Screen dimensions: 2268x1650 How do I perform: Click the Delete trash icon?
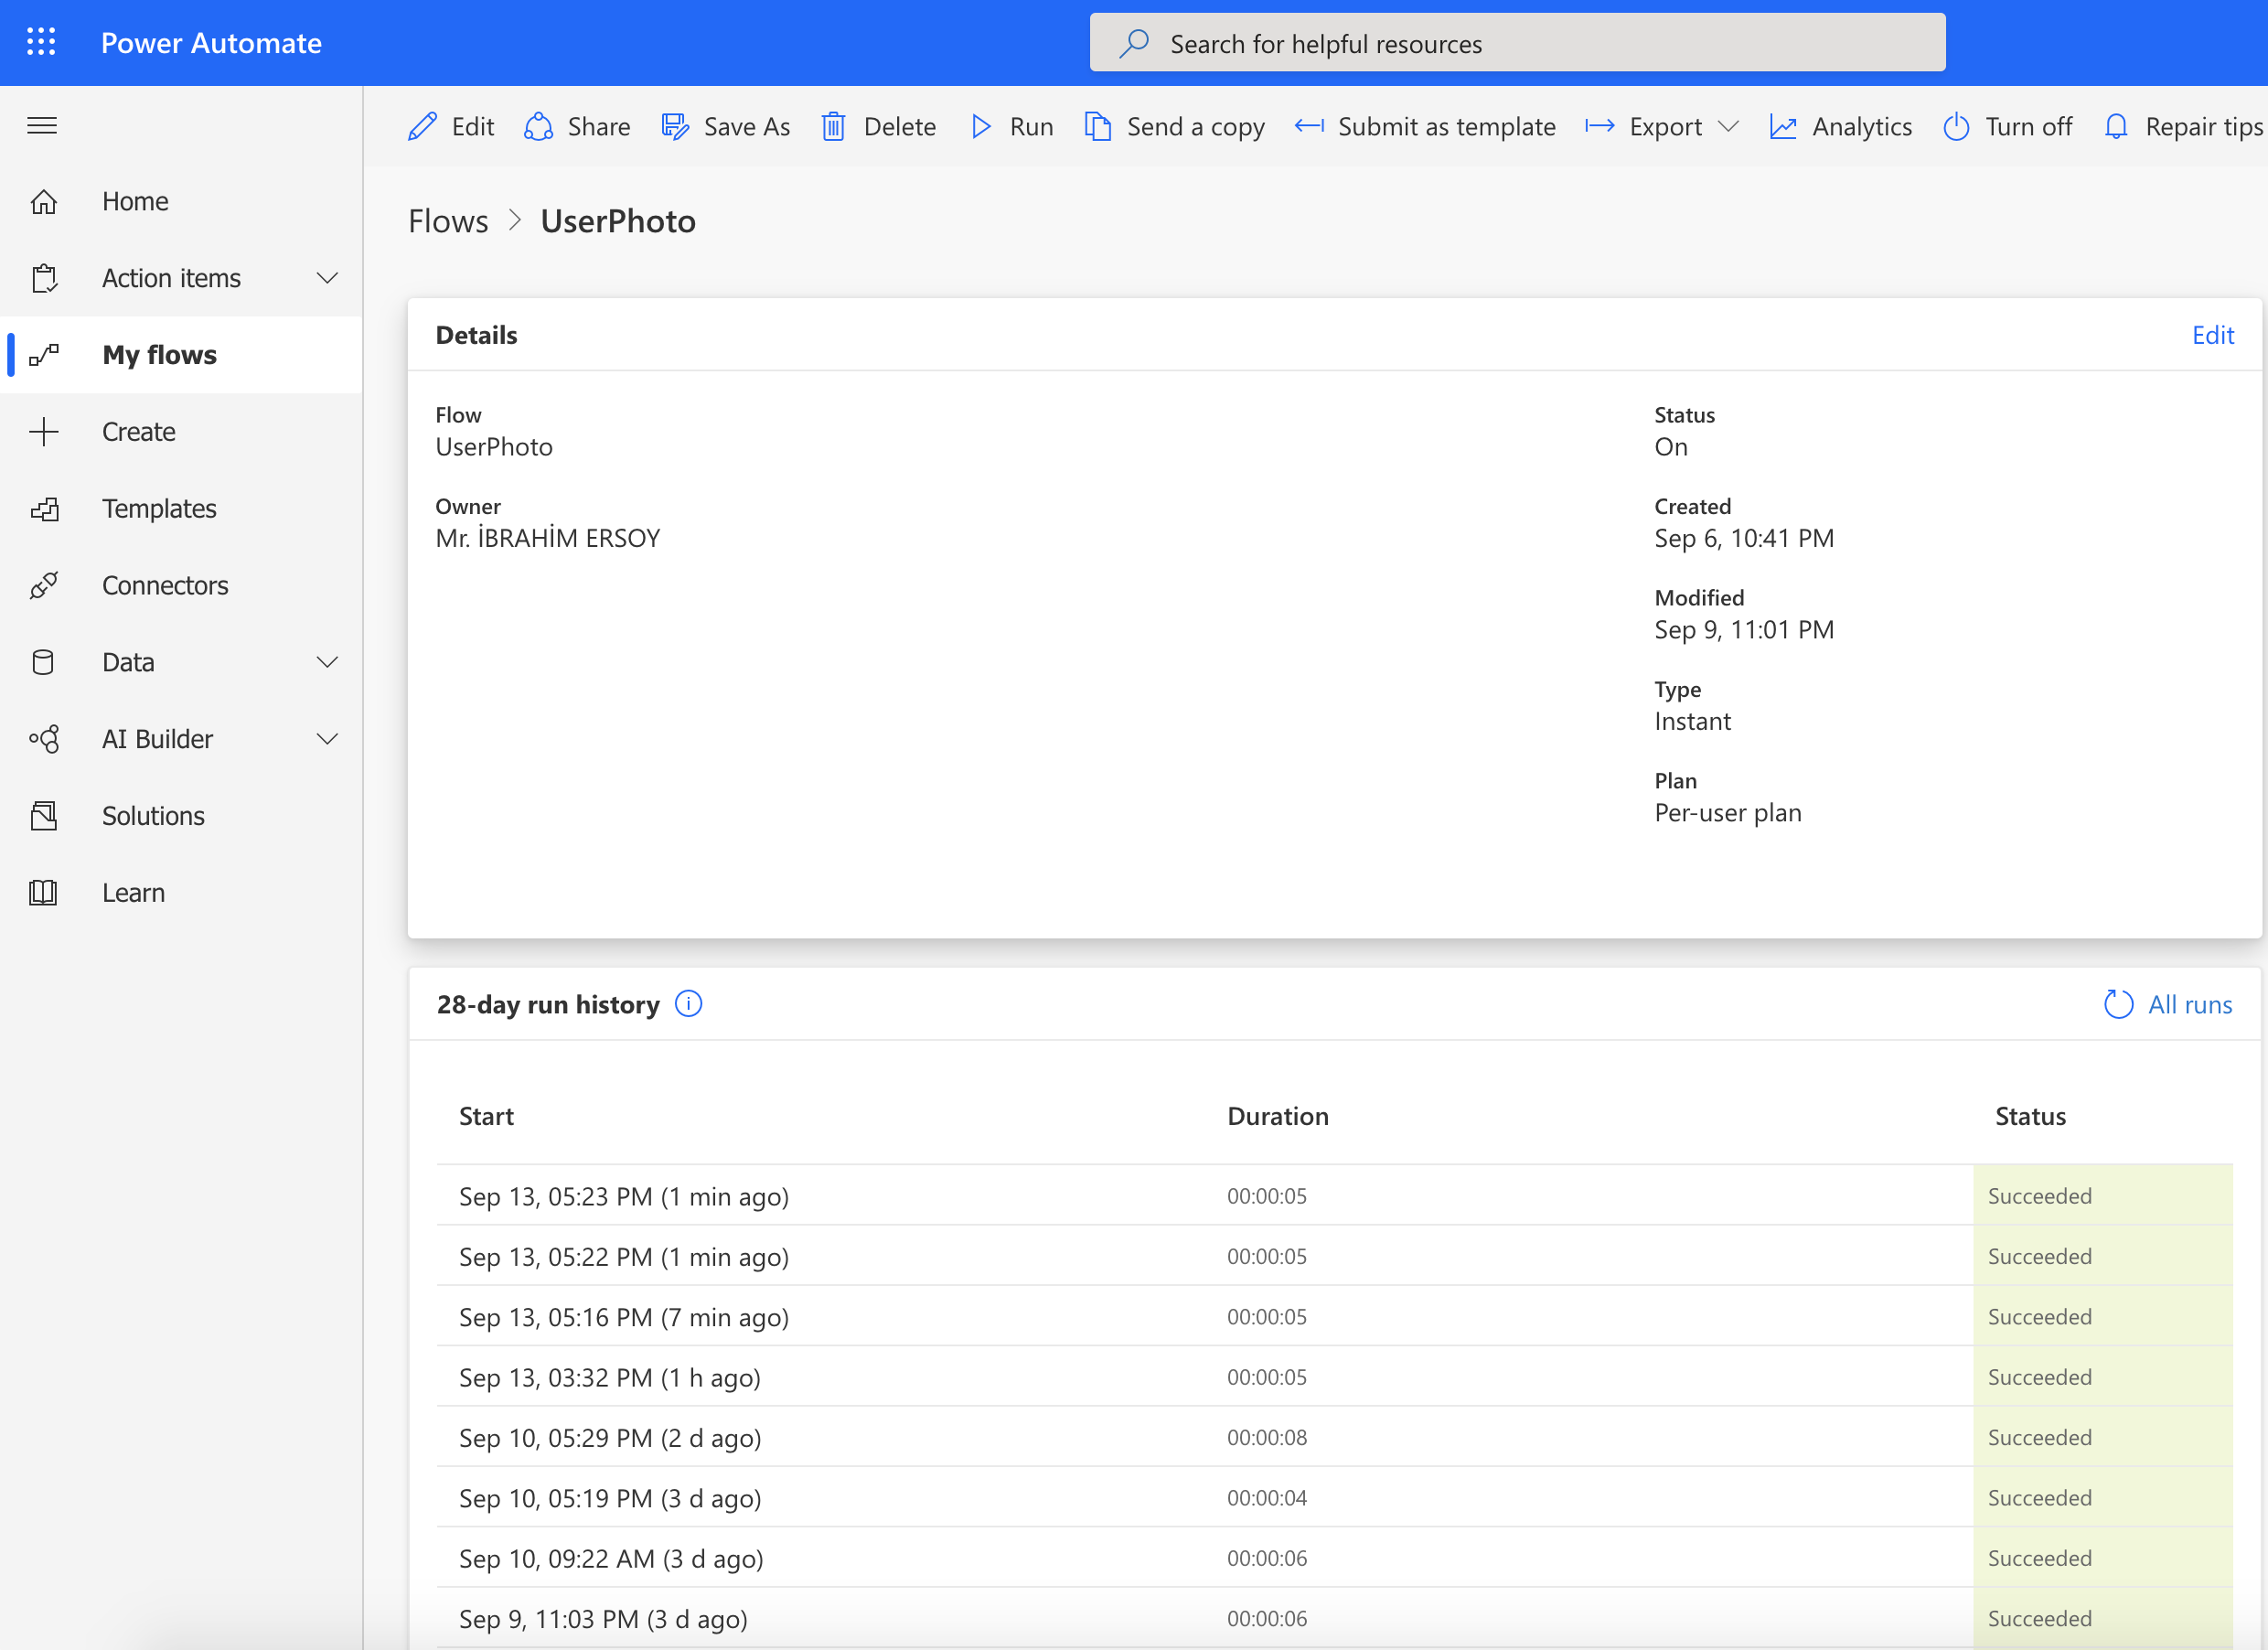coord(833,126)
